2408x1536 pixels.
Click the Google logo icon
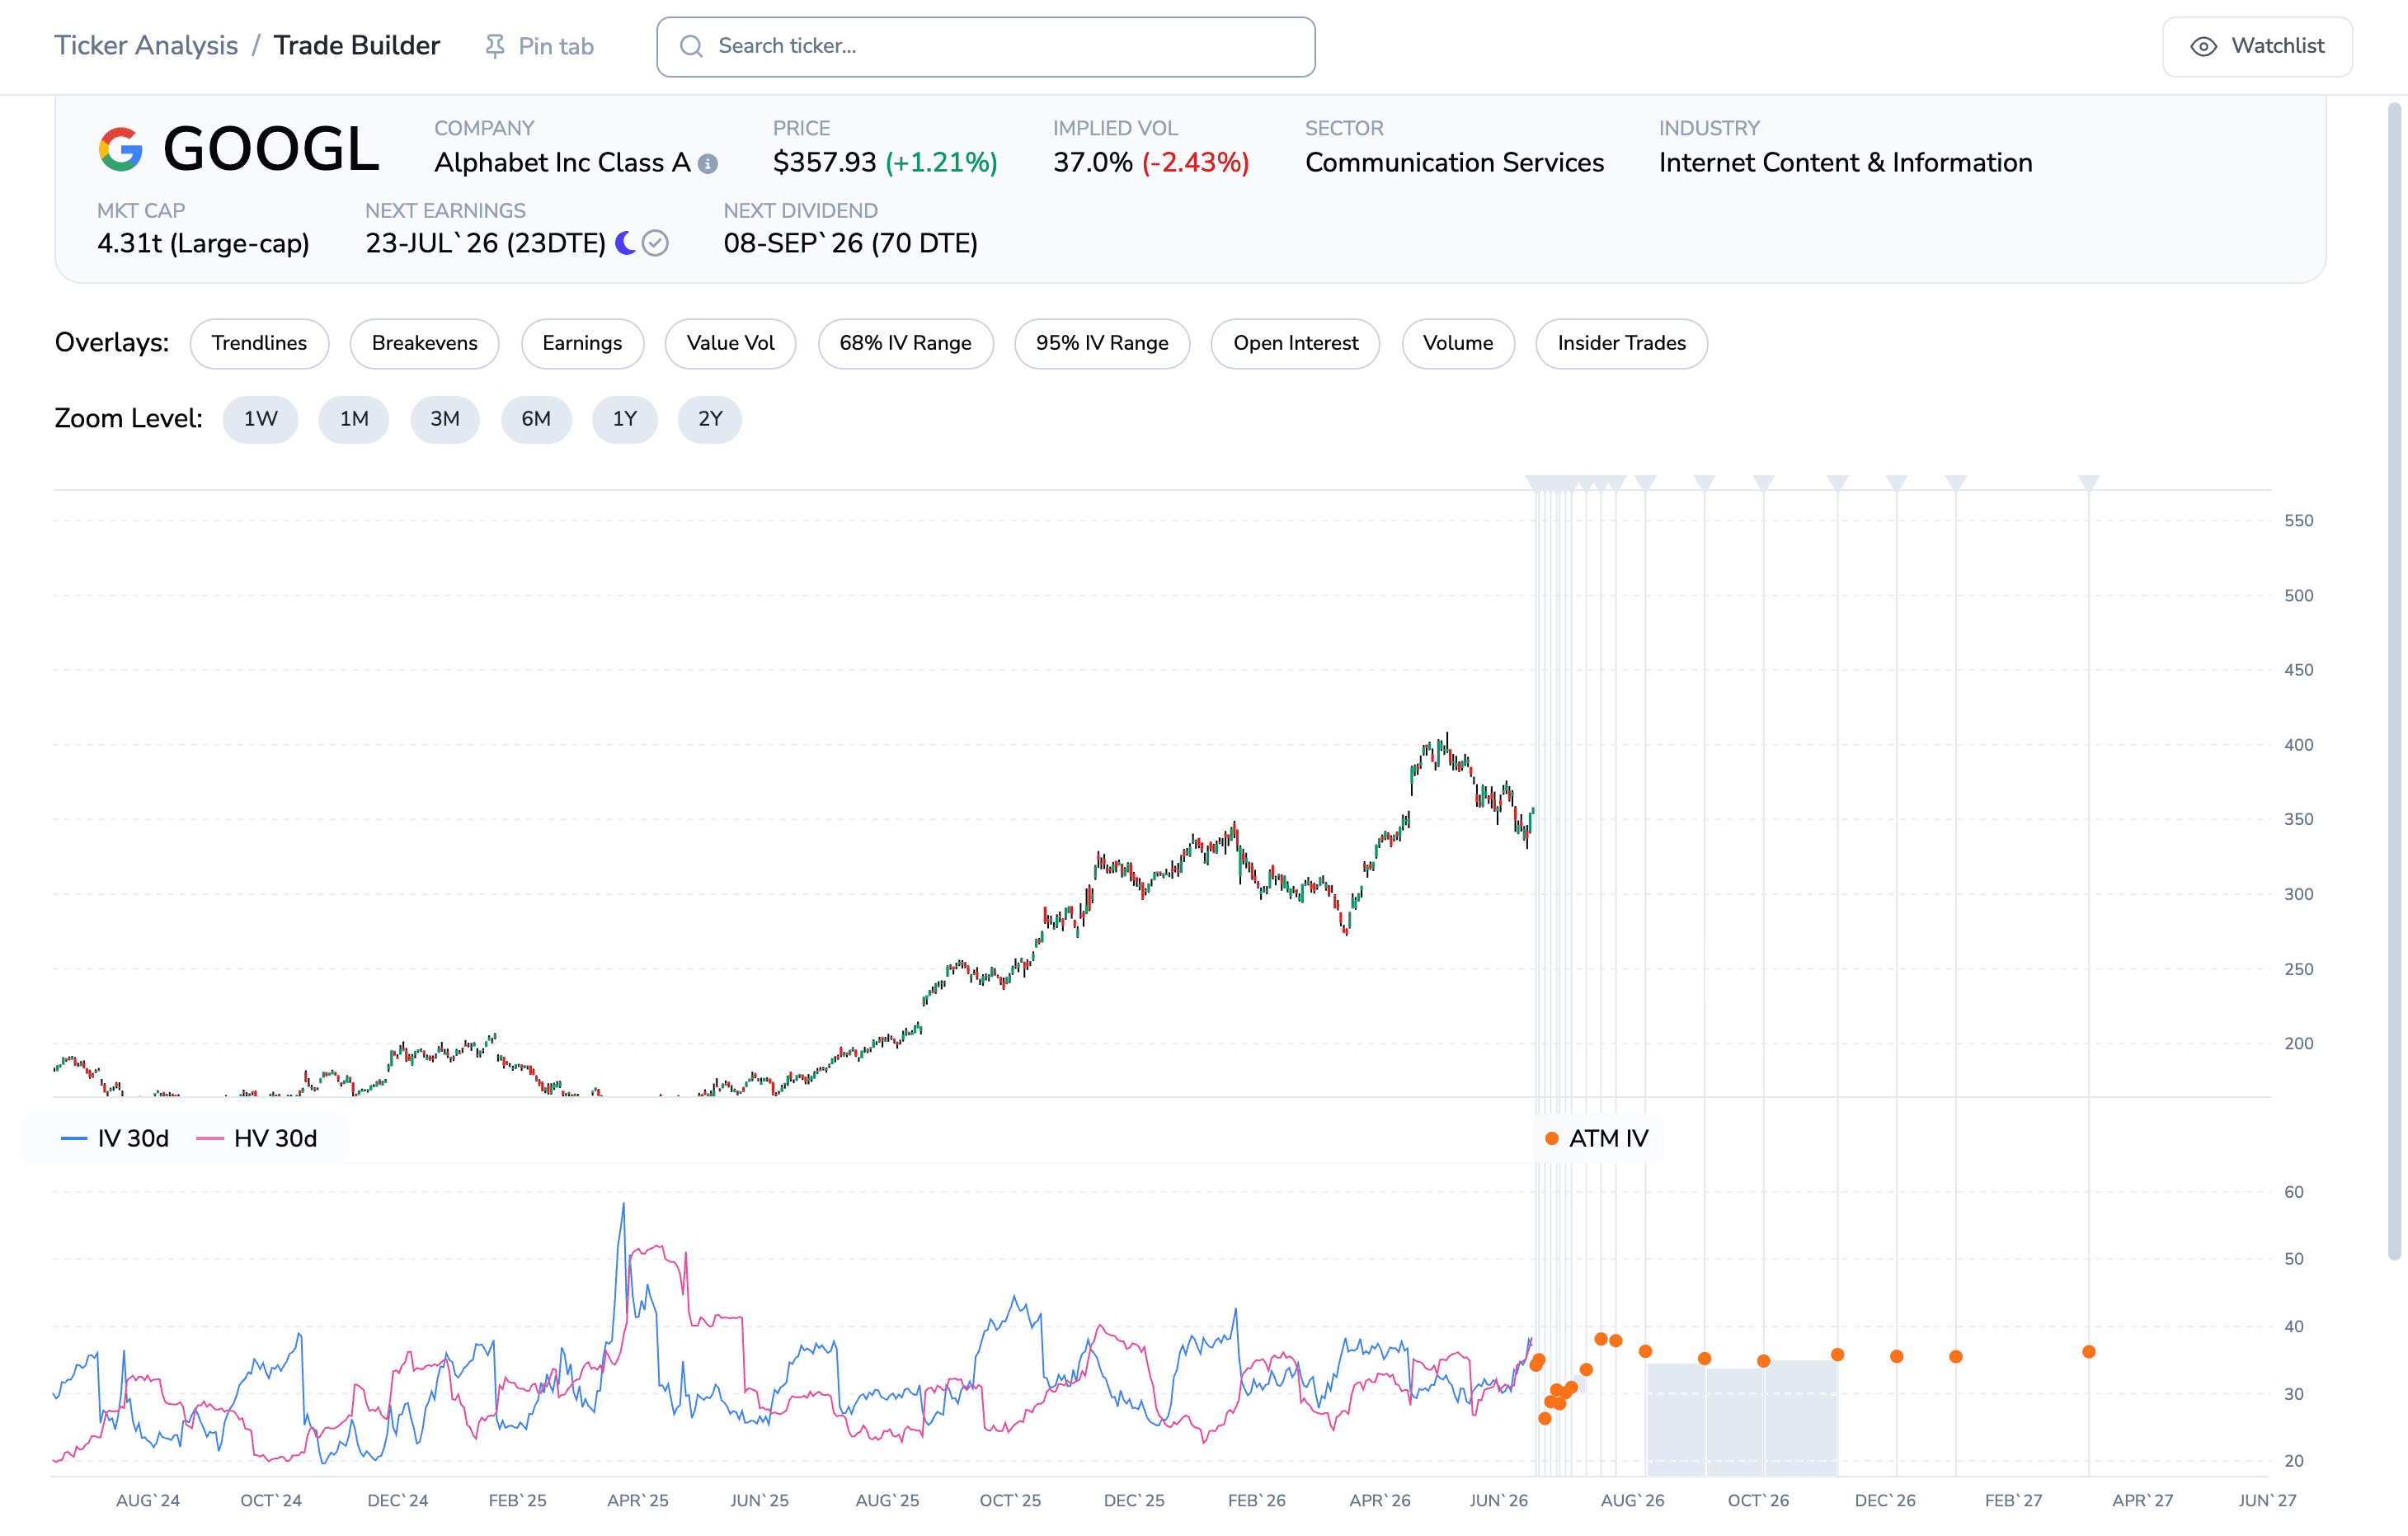pyautogui.click(x=121, y=149)
